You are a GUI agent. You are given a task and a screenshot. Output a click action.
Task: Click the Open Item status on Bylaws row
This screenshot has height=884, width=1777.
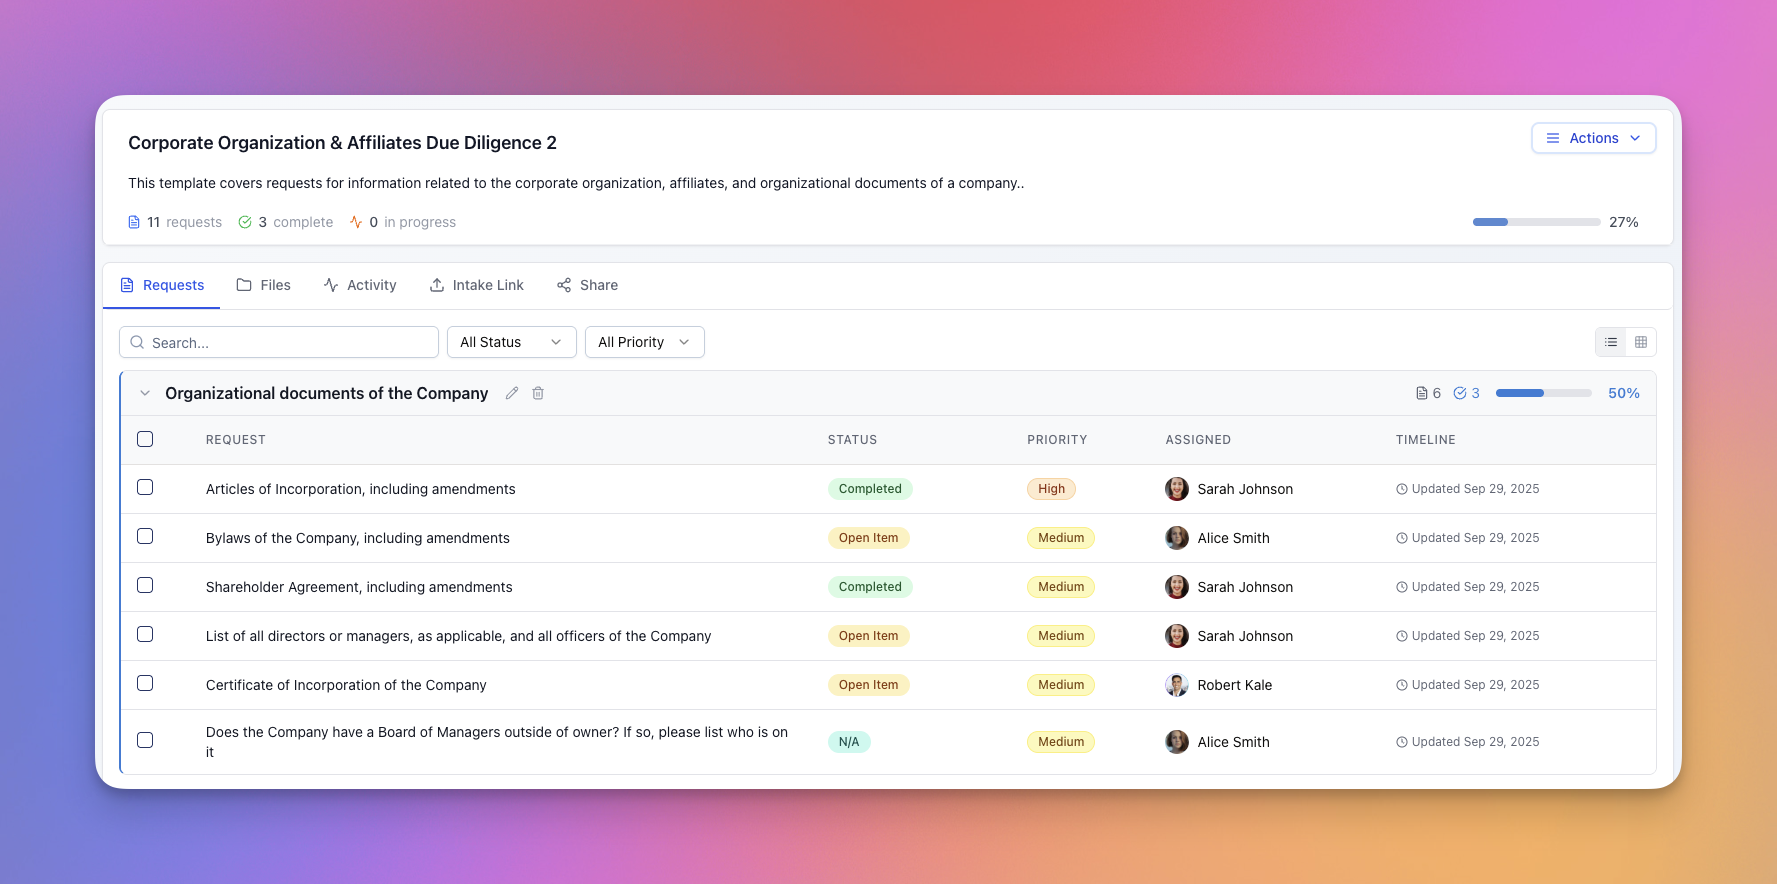(868, 538)
